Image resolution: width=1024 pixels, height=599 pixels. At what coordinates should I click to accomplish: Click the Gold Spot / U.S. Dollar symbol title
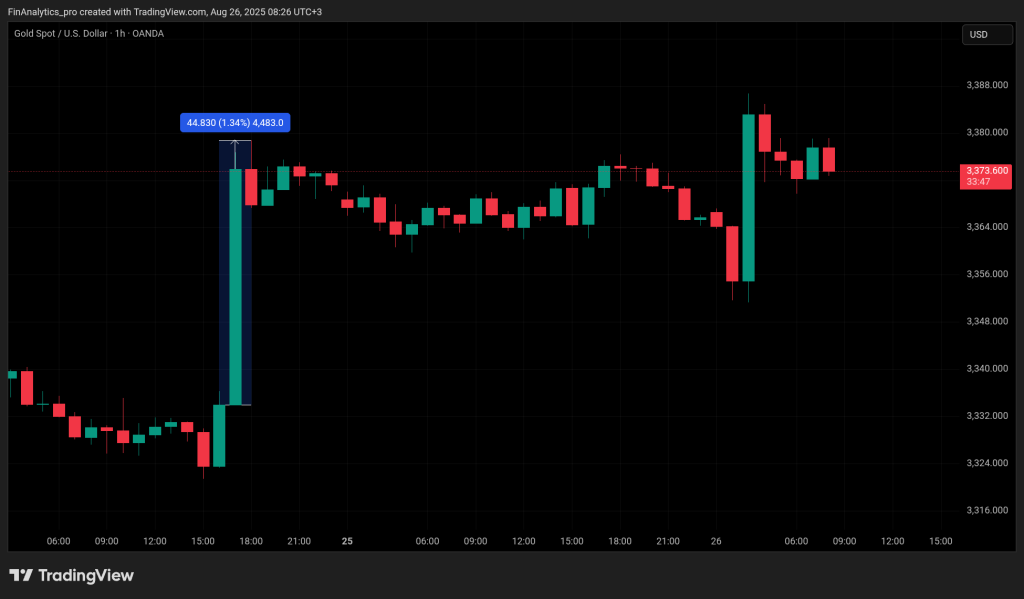(89, 33)
